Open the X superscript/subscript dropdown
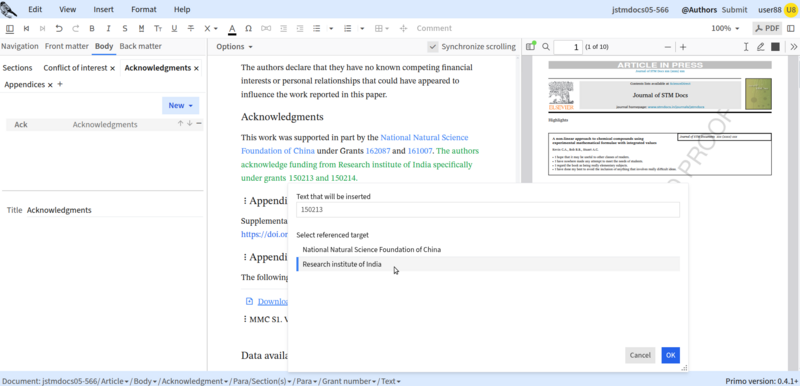 point(211,29)
